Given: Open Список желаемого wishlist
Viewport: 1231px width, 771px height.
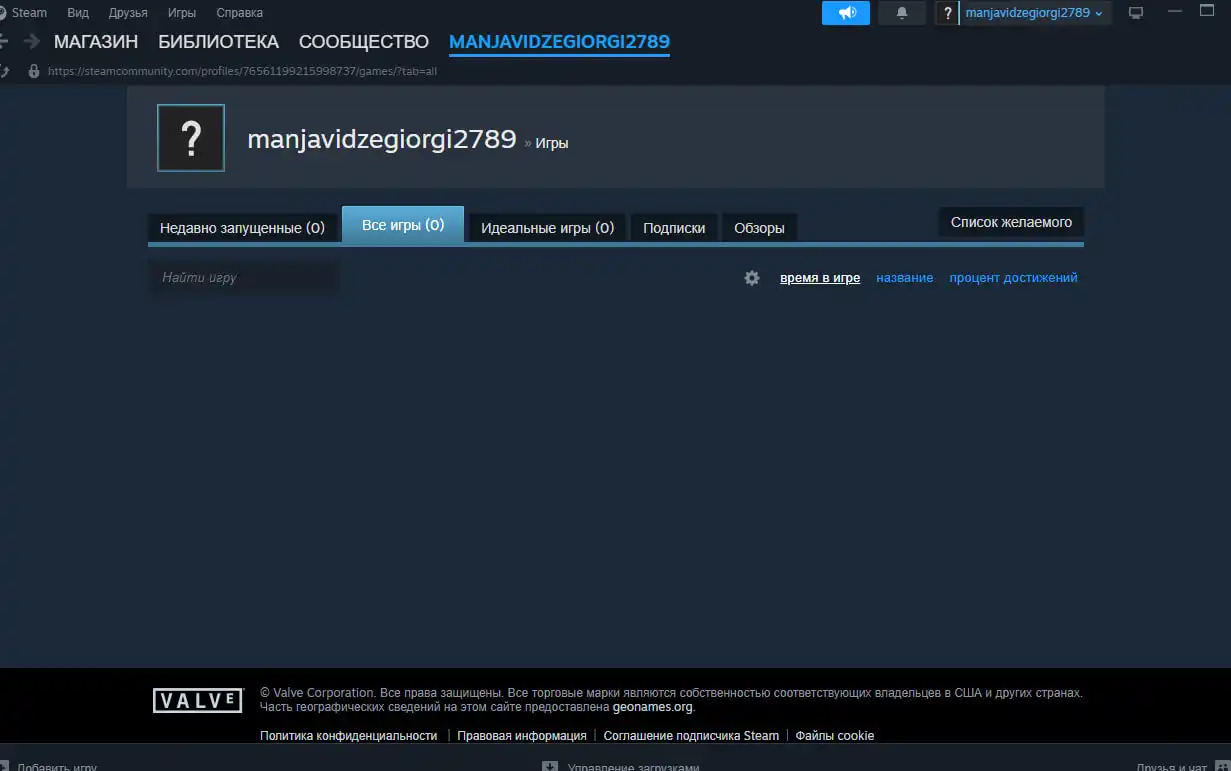Looking at the screenshot, I should tap(1011, 222).
